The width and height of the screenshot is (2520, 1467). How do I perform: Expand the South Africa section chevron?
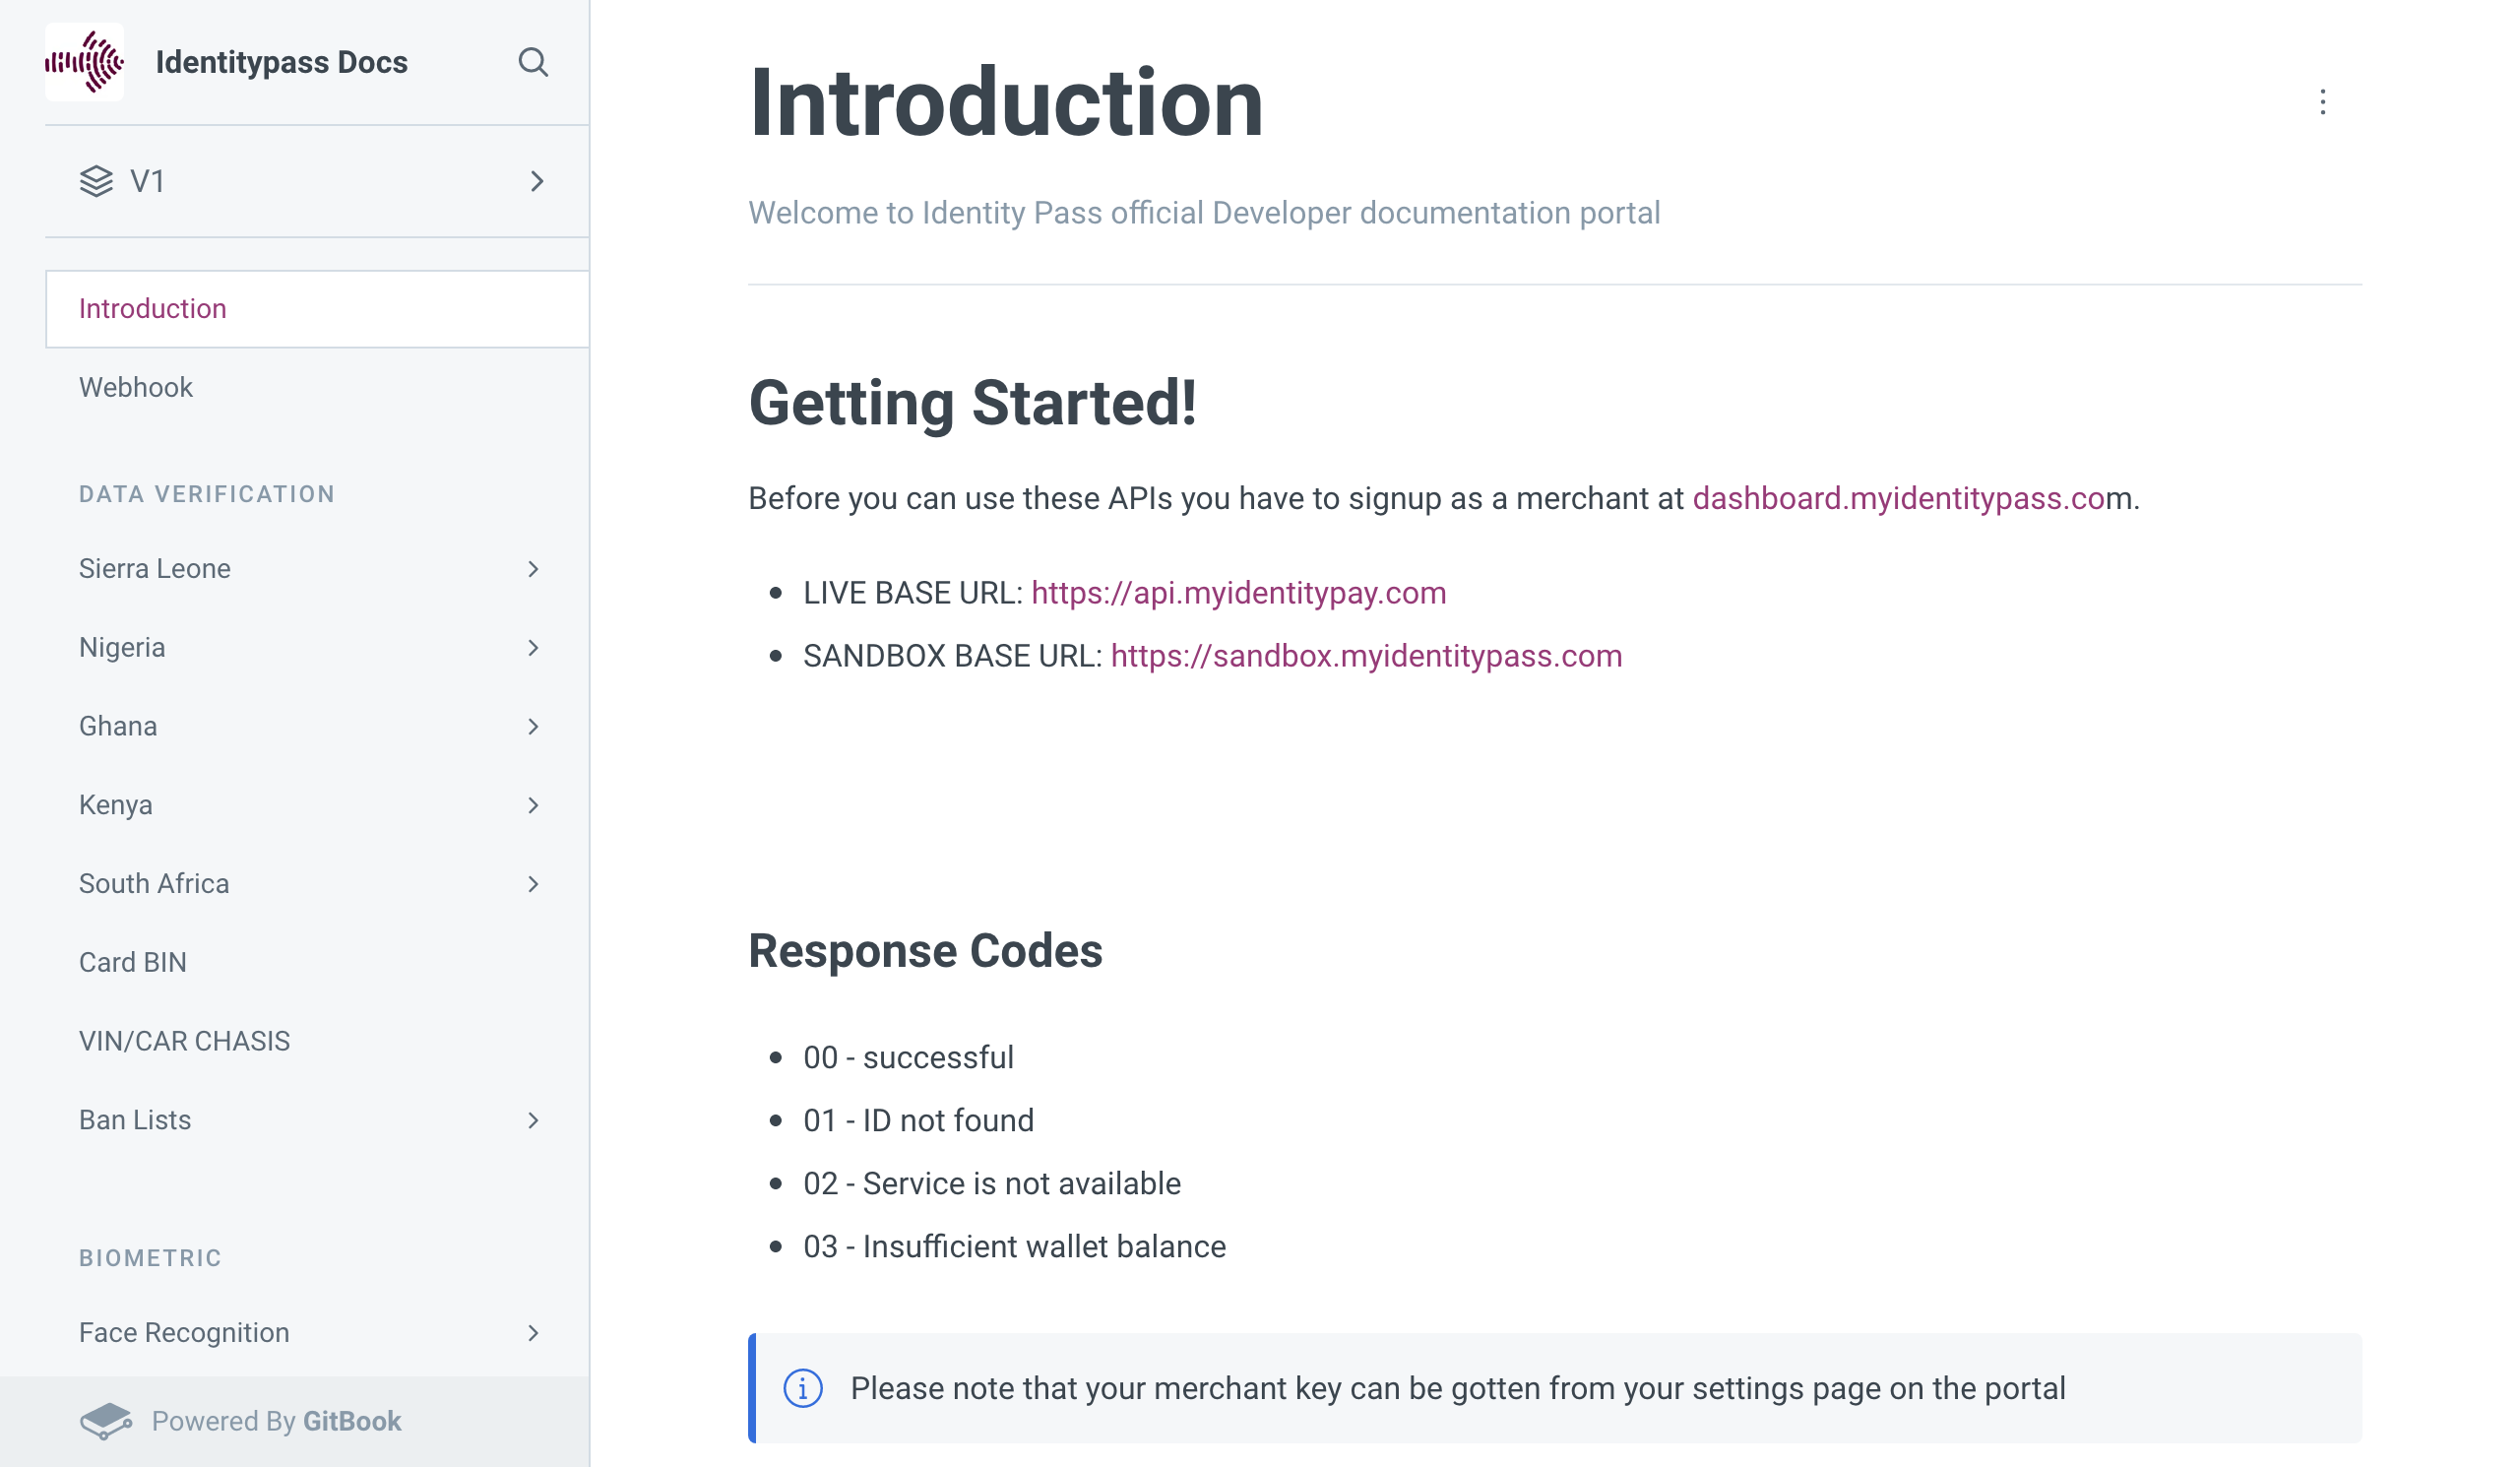coord(533,884)
